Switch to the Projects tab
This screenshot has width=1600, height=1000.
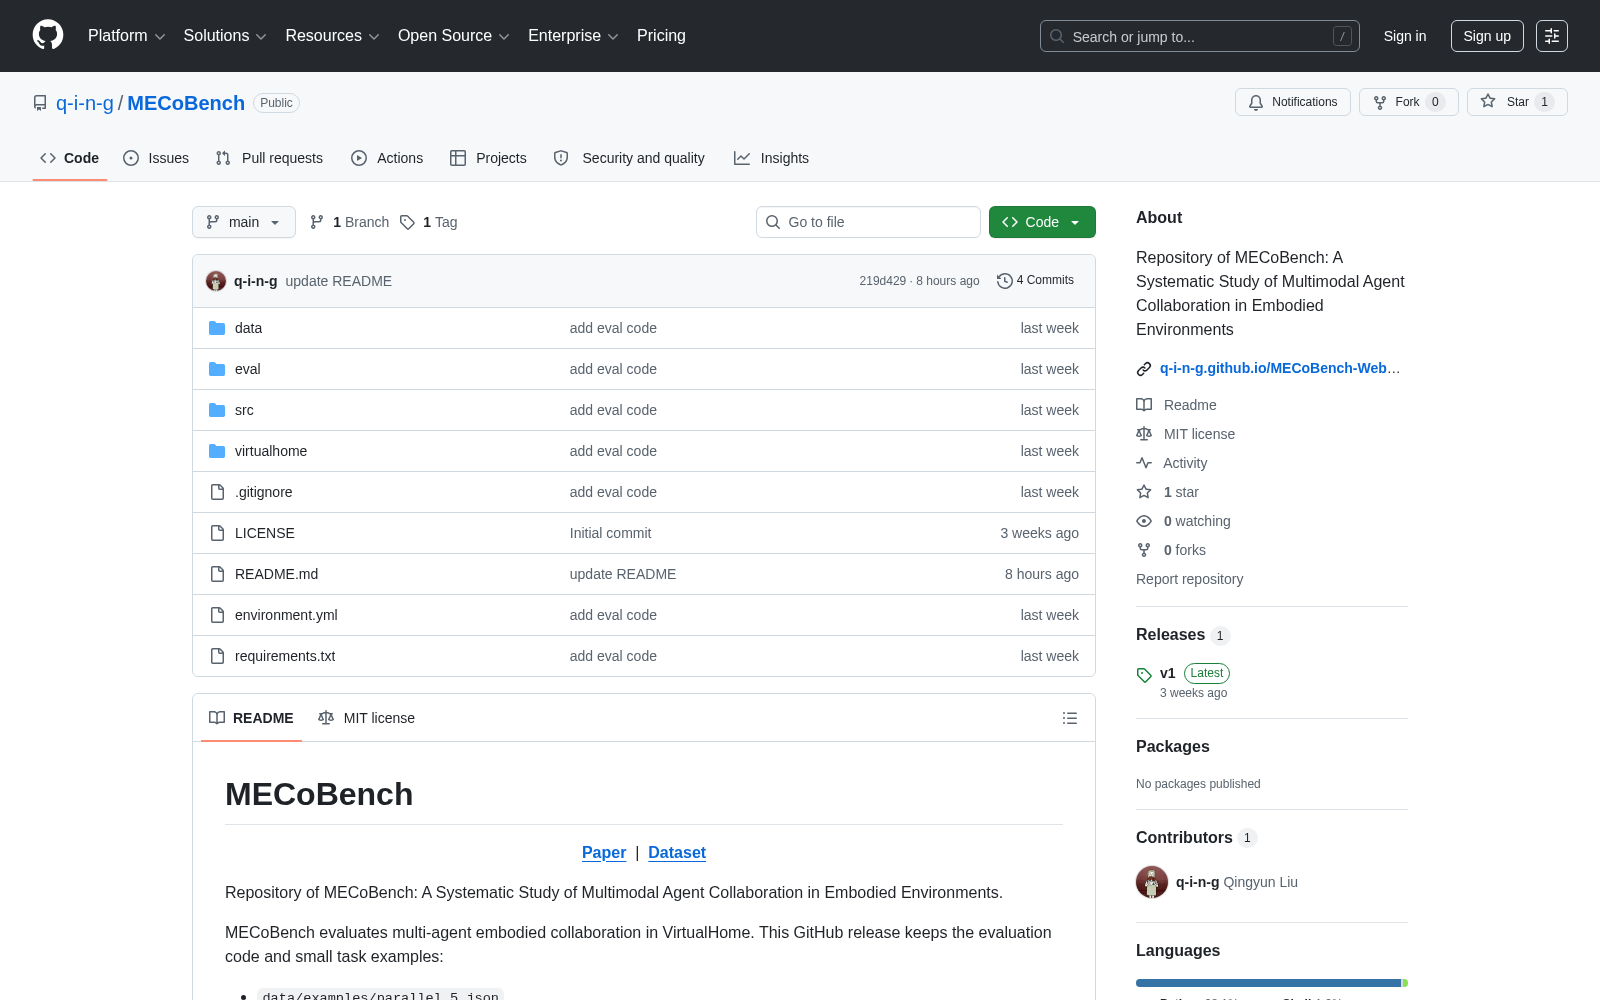(x=488, y=158)
